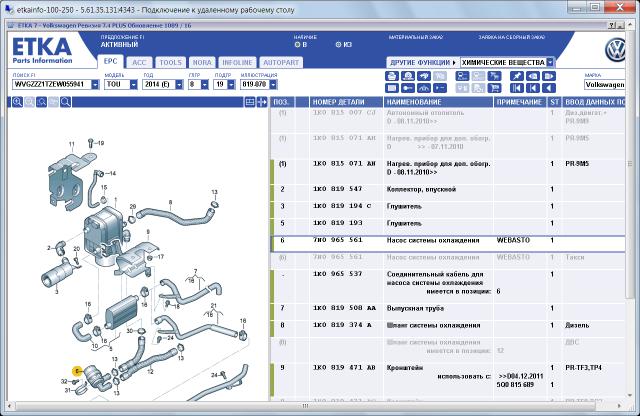Click the print icon in the toolbar
640x416 pixels.
391,76
